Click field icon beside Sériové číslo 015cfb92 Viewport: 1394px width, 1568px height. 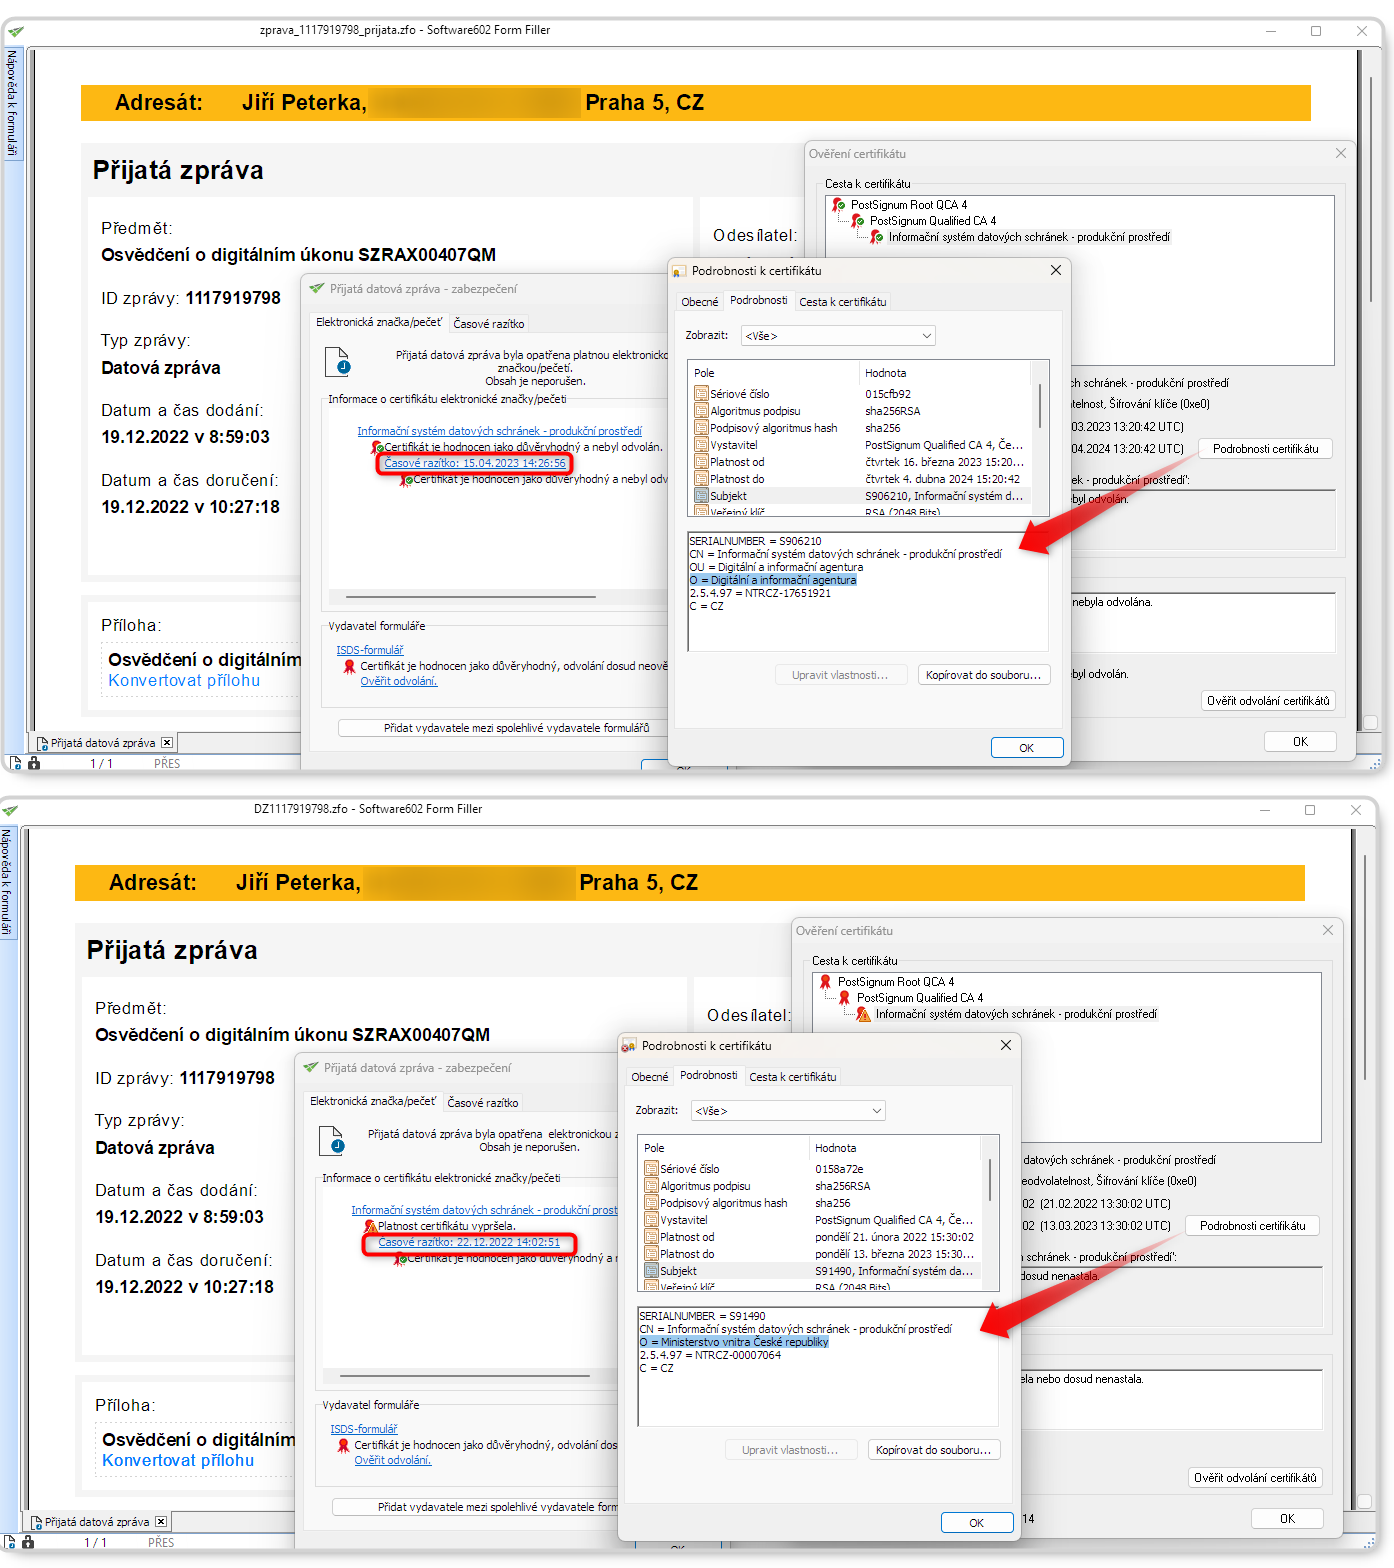click(x=701, y=394)
